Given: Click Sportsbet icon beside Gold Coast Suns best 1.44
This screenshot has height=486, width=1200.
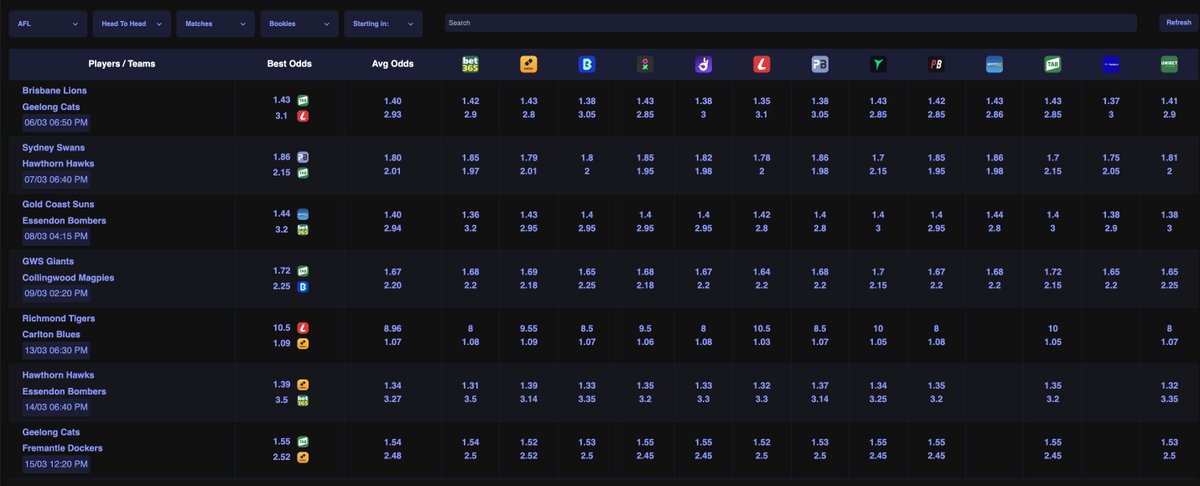Looking at the screenshot, I should [303, 214].
